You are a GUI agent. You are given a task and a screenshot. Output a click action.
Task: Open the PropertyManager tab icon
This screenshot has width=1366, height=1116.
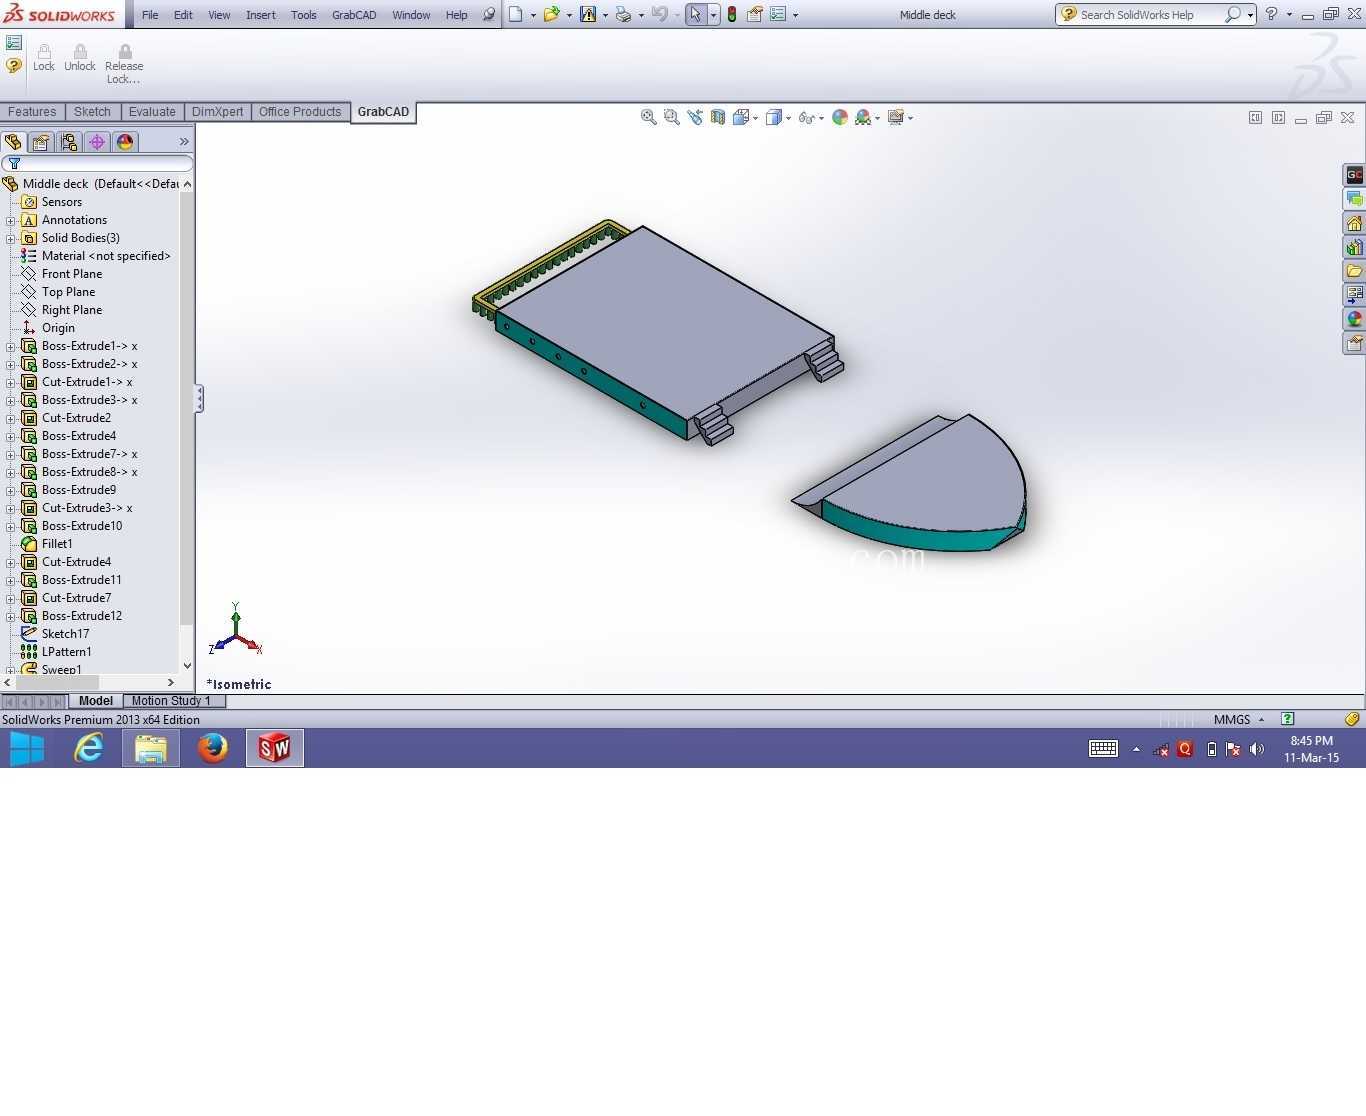pyautogui.click(x=41, y=142)
